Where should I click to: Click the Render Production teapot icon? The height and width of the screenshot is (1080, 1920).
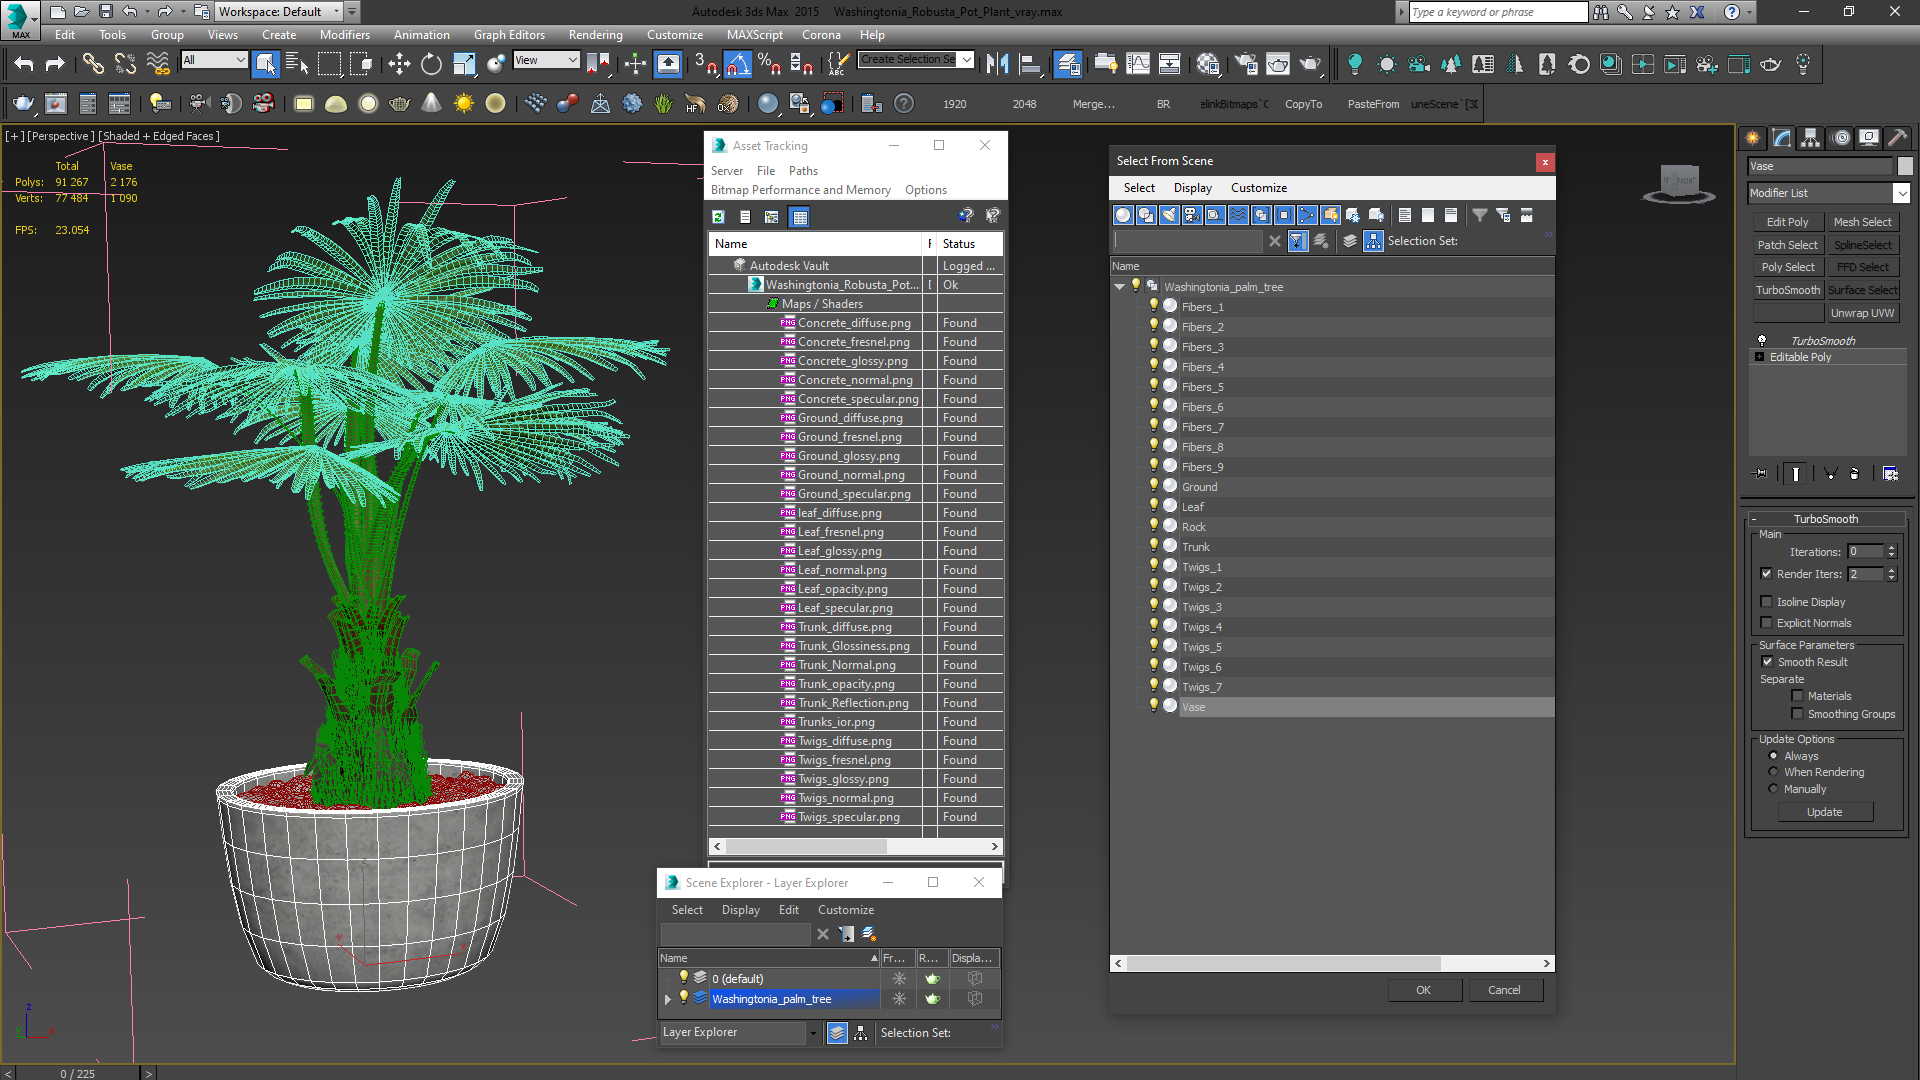click(1310, 64)
